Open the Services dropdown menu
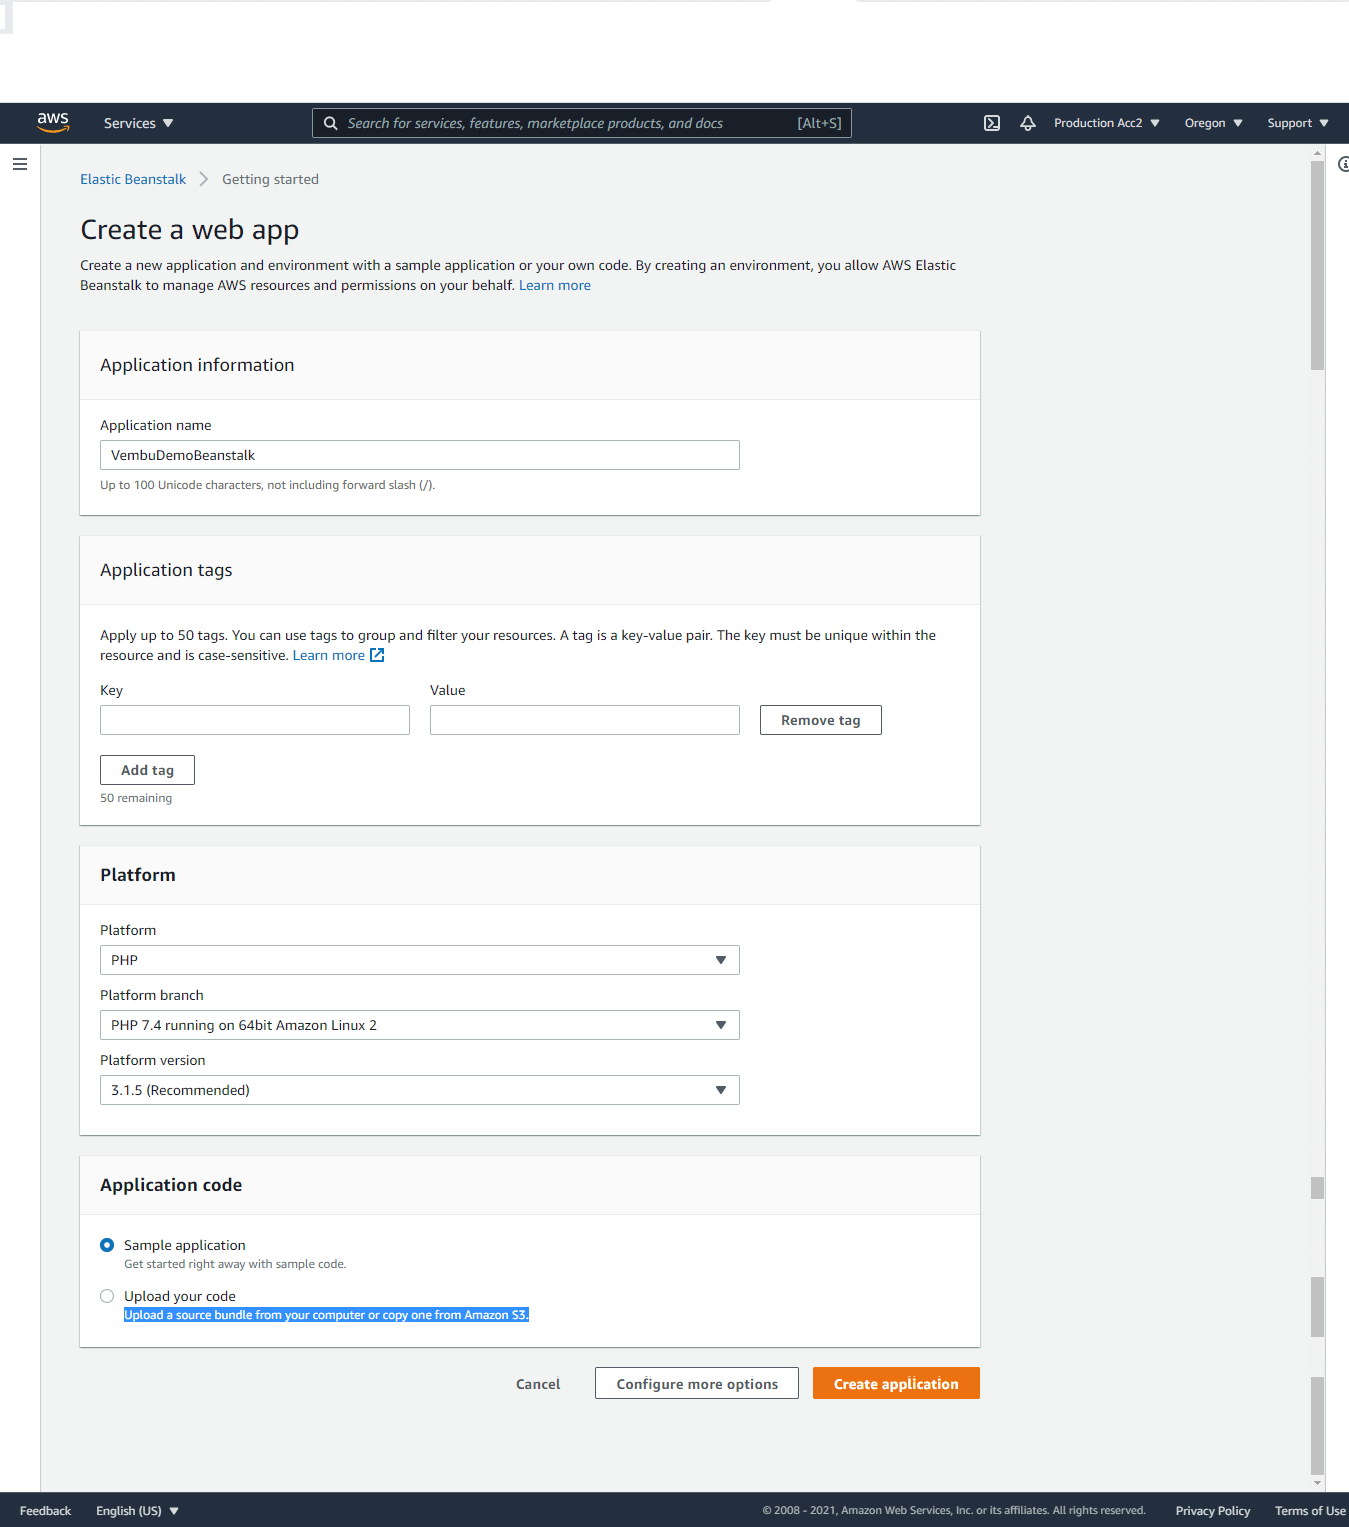This screenshot has height=1527, width=1349. point(138,123)
